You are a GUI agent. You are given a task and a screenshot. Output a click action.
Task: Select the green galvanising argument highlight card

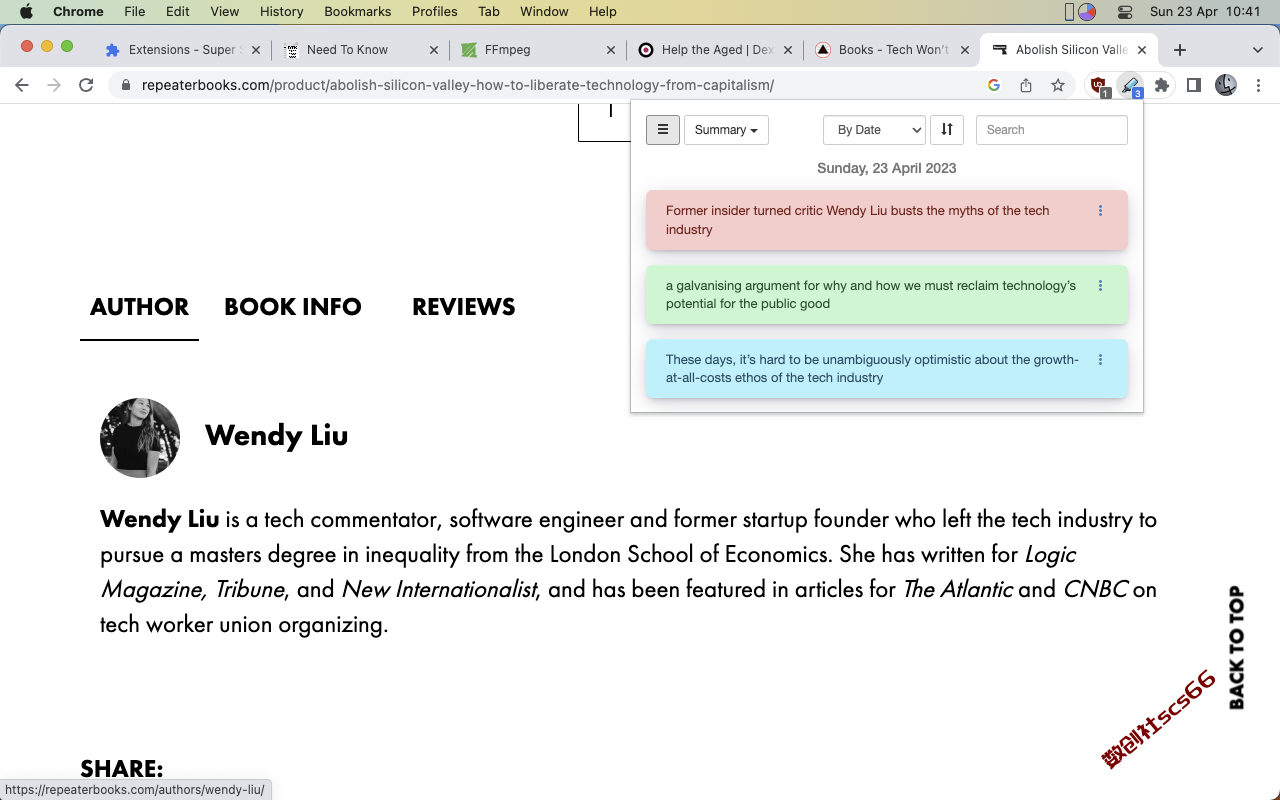[x=887, y=295]
